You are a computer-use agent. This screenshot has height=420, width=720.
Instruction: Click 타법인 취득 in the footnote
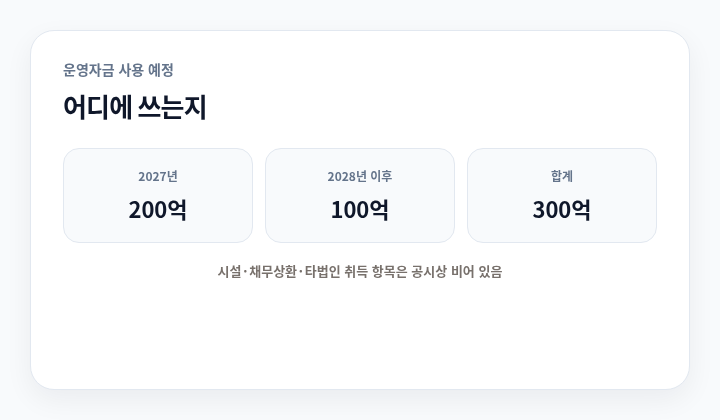click(x=336, y=272)
